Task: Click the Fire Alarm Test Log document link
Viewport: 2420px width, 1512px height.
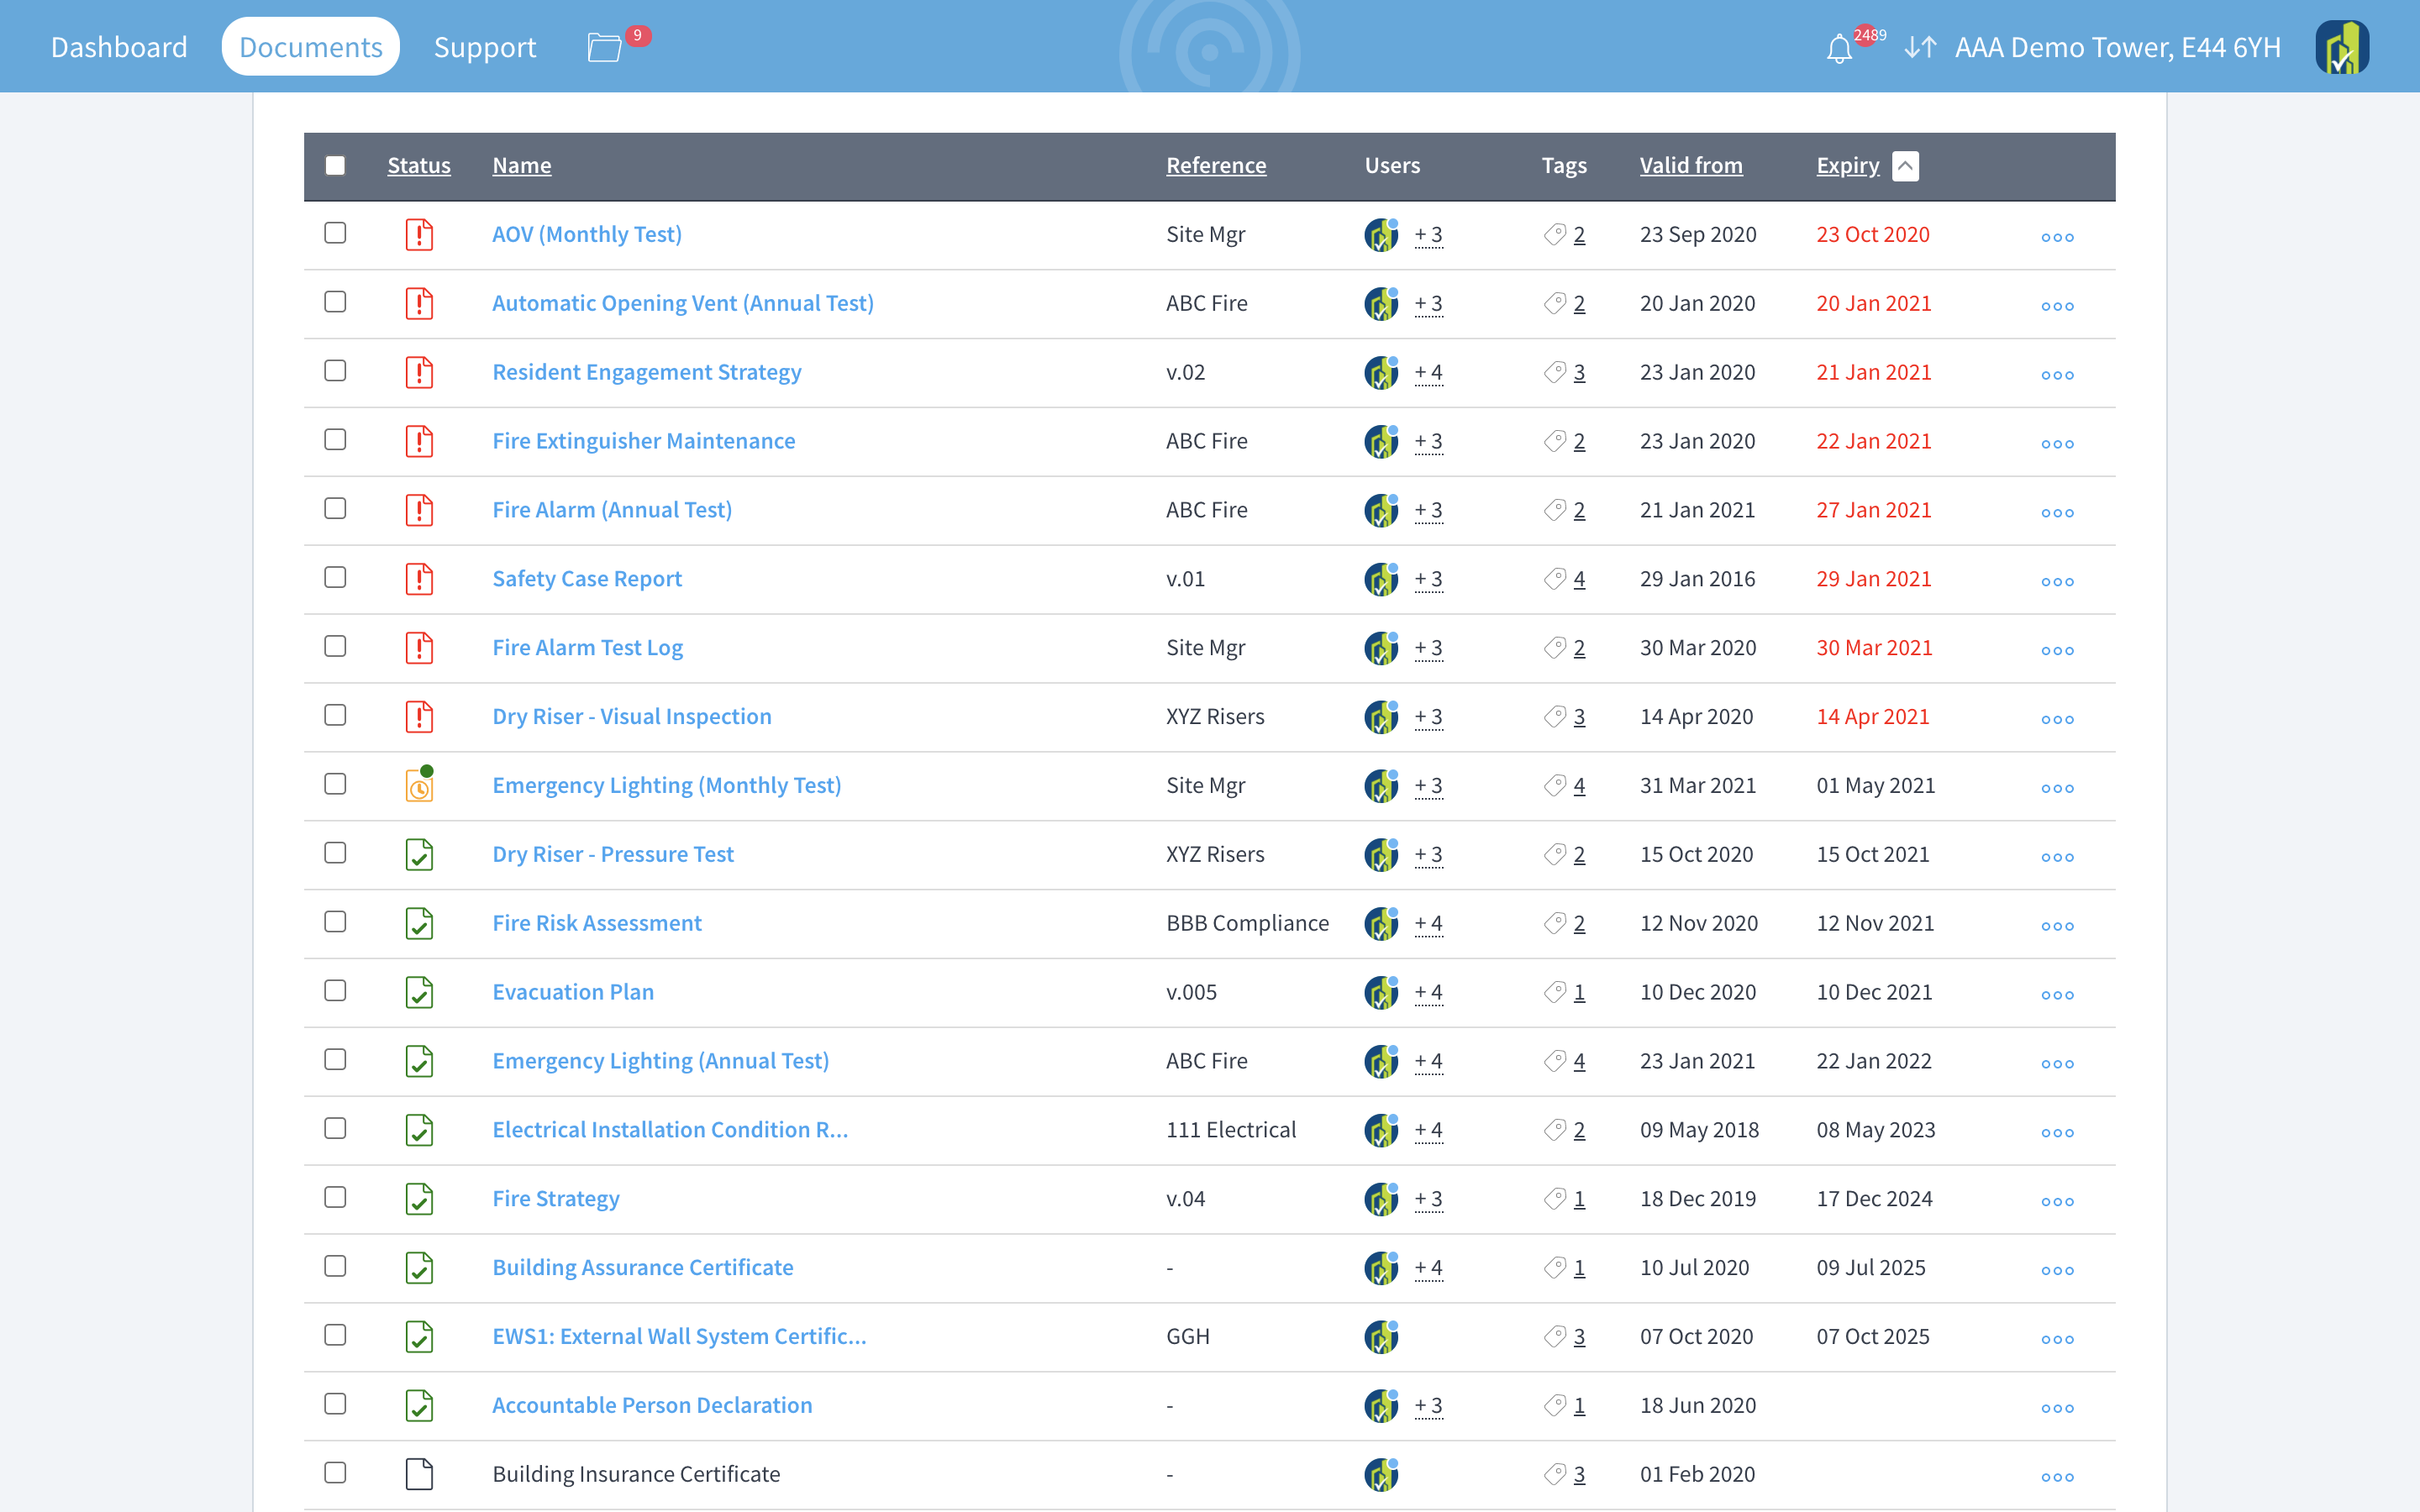Action: (587, 646)
